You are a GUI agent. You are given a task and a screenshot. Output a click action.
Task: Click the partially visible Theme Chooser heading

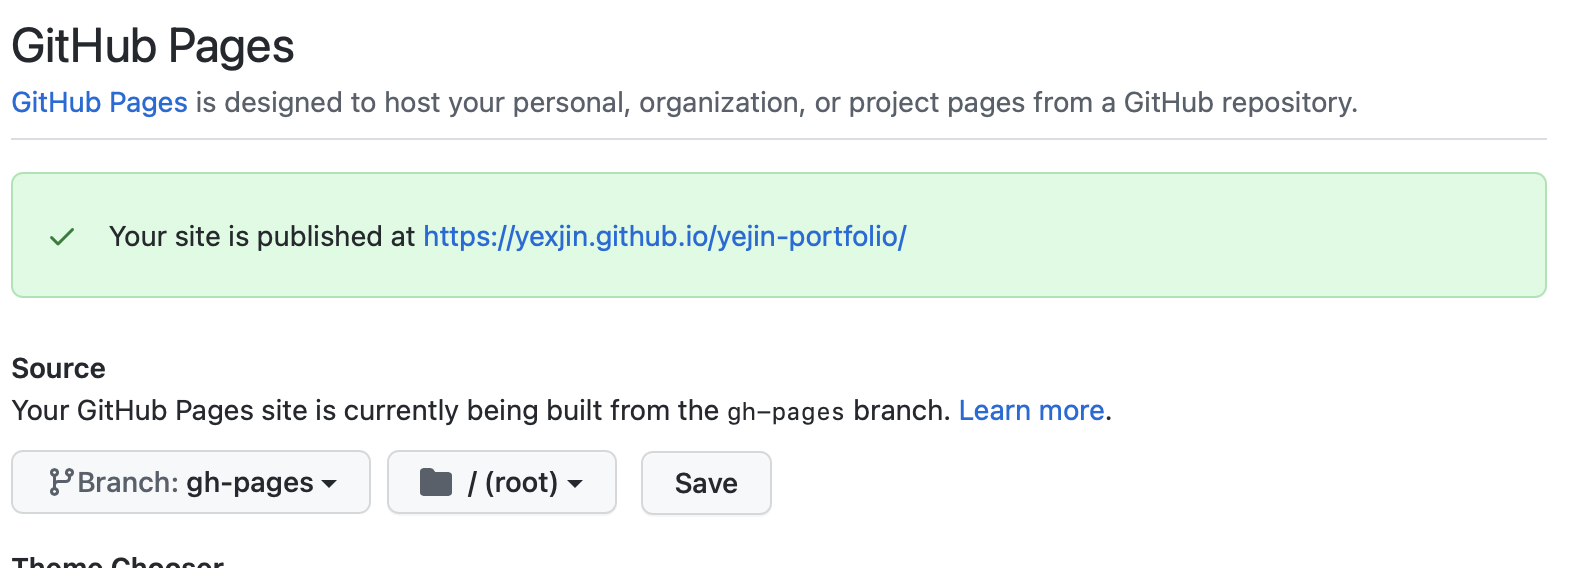[x=118, y=561]
